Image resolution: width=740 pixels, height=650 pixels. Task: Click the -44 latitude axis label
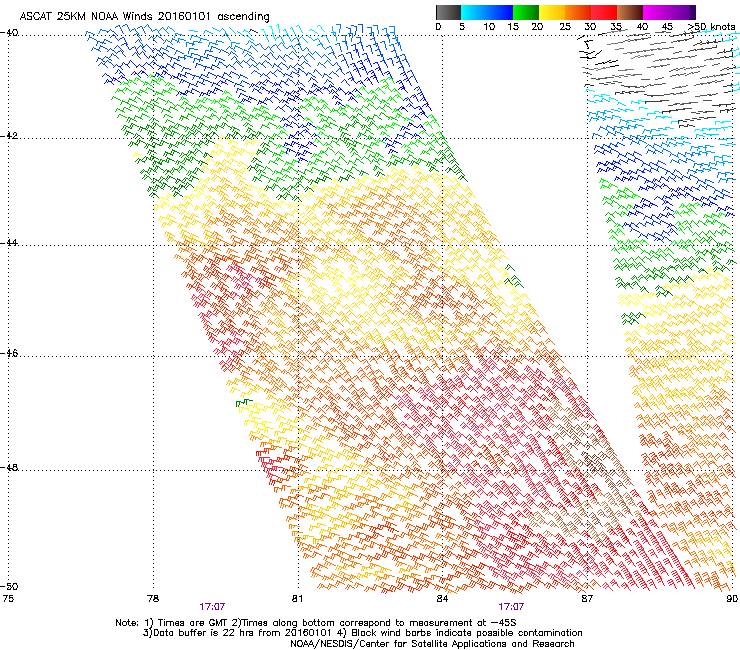(9, 243)
